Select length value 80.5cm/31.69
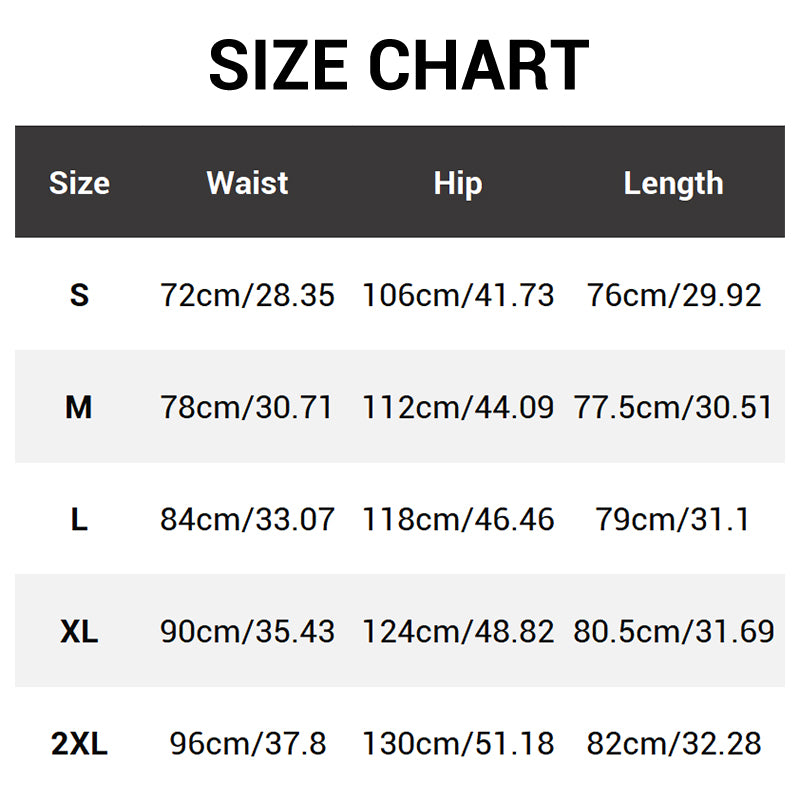This screenshot has height=800, width=800. click(673, 631)
